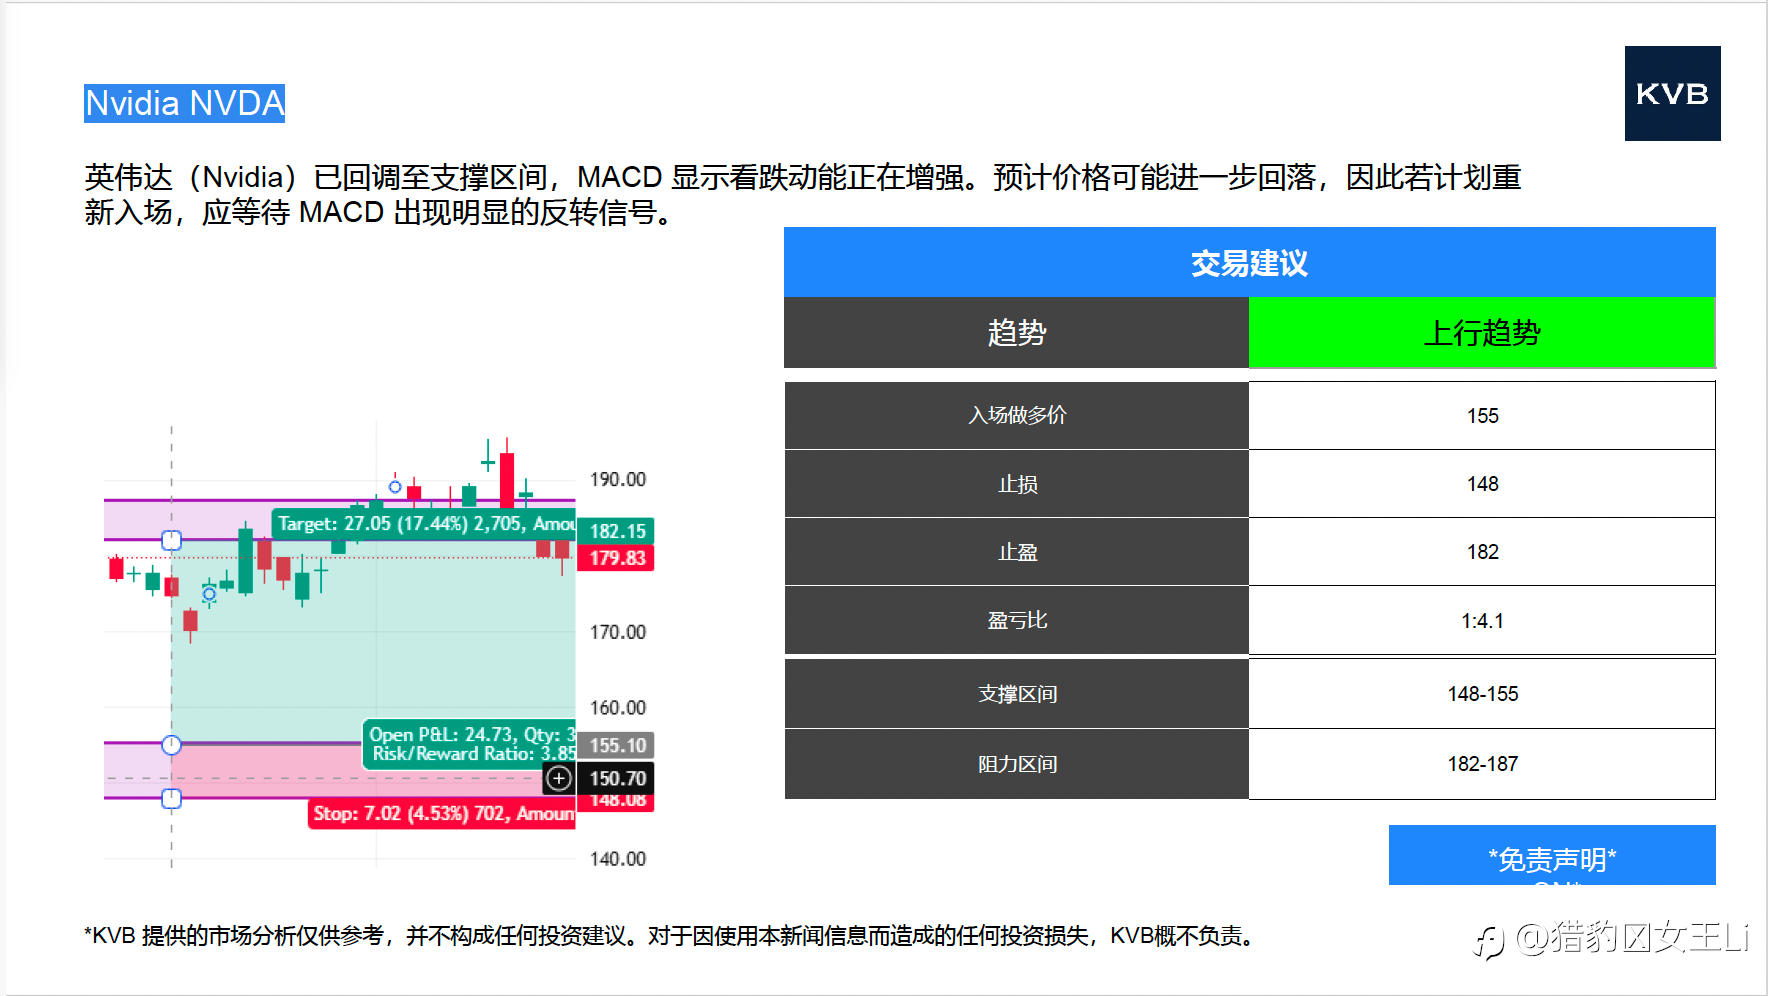Select the take profit value 182
The image size is (1768, 996).
[x=1482, y=552]
